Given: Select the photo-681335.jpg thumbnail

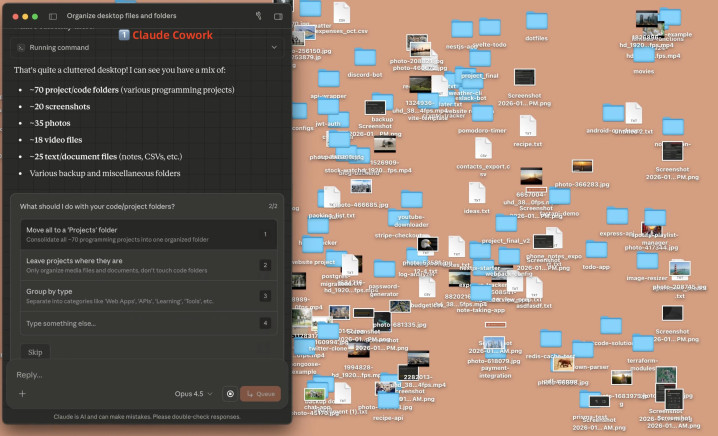Looking at the screenshot, I should (400, 307).
